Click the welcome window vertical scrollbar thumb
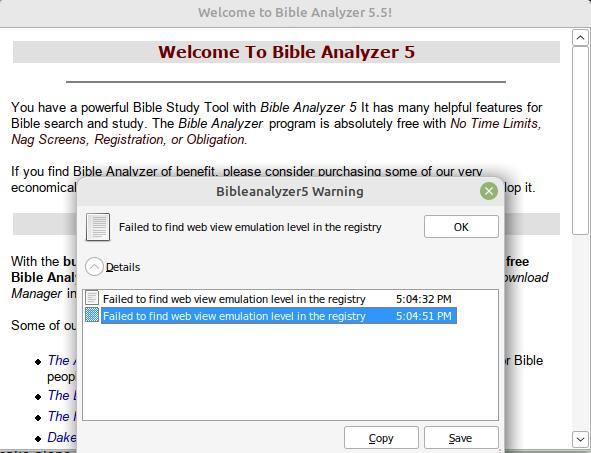591x453 pixels. click(x=580, y=141)
